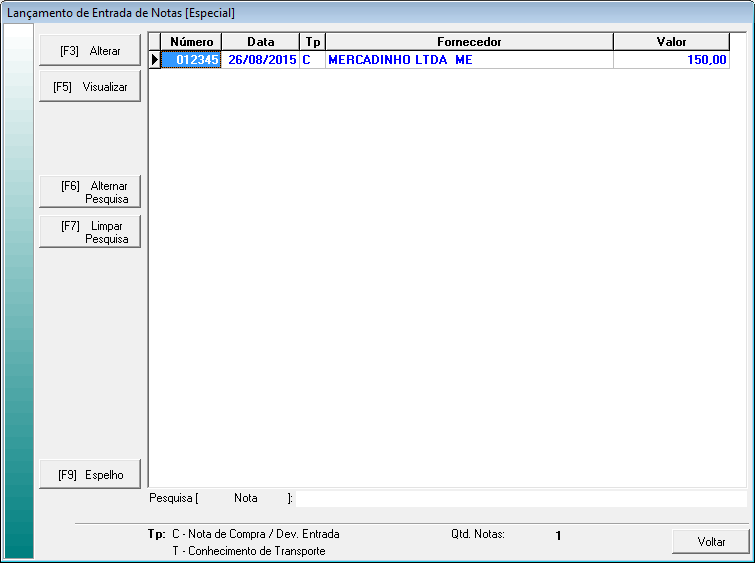Click the F3 Alterar button
The image size is (755, 563).
coord(90,50)
